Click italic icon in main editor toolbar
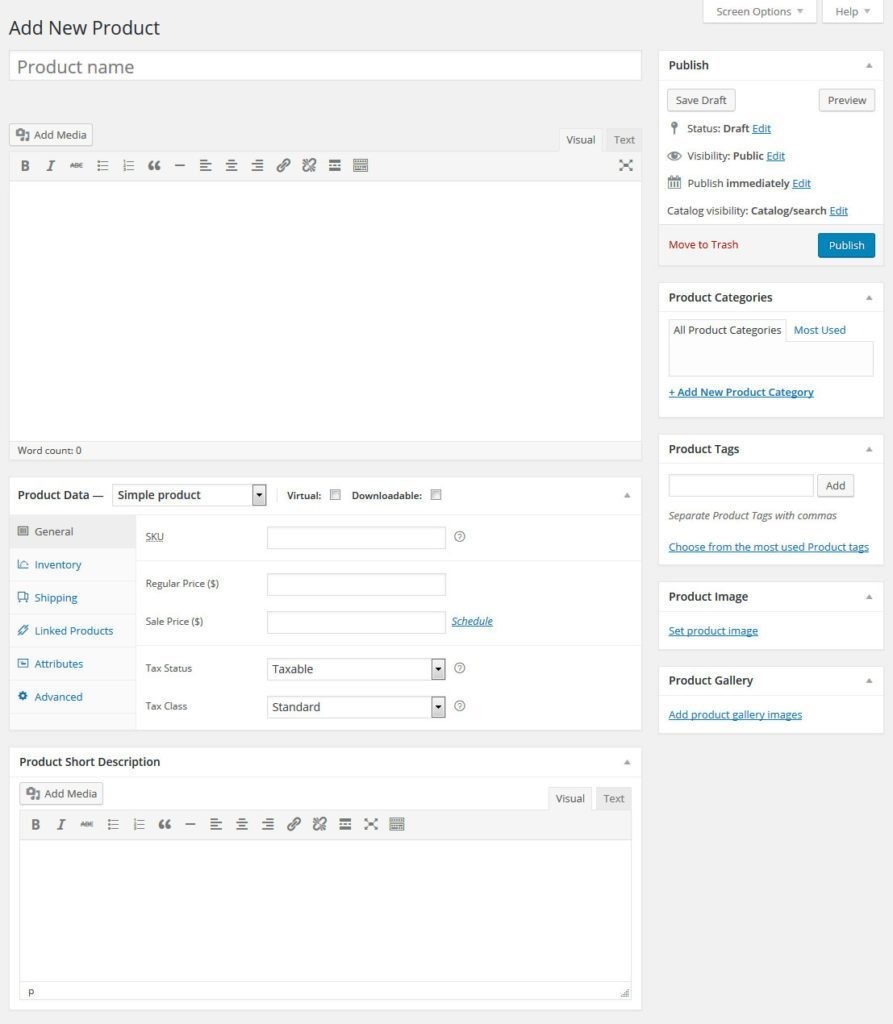The image size is (893, 1024). pos(50,166)
